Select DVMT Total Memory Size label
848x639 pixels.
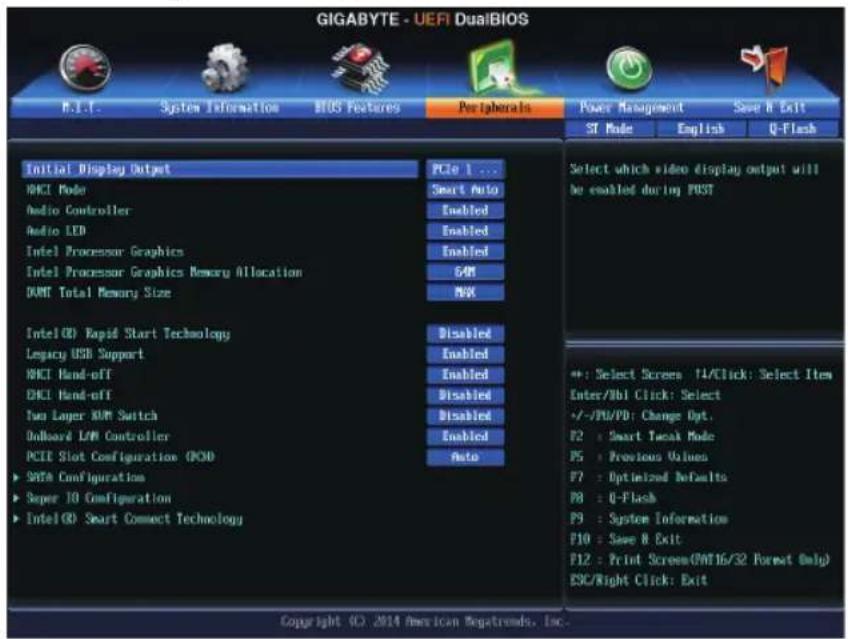(98, 292)
